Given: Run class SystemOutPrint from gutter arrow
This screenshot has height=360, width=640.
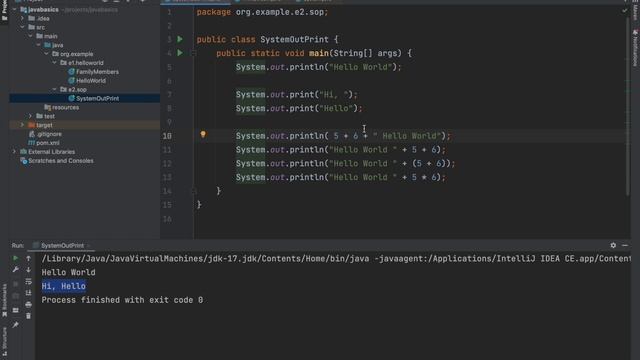Looking at the screenshot, I should coord(180,39).
